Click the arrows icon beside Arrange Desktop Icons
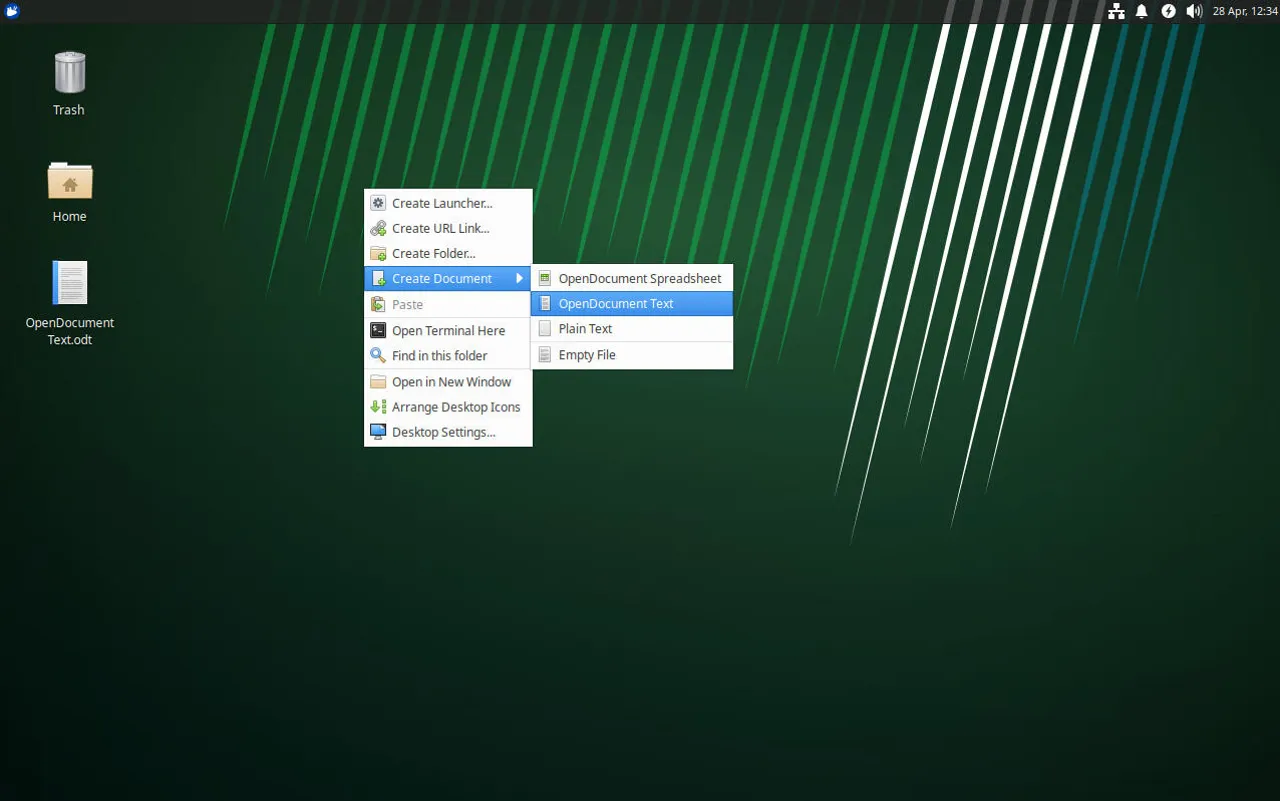The height and width of the screenshot is (801, 1280). tap(378, 407)
